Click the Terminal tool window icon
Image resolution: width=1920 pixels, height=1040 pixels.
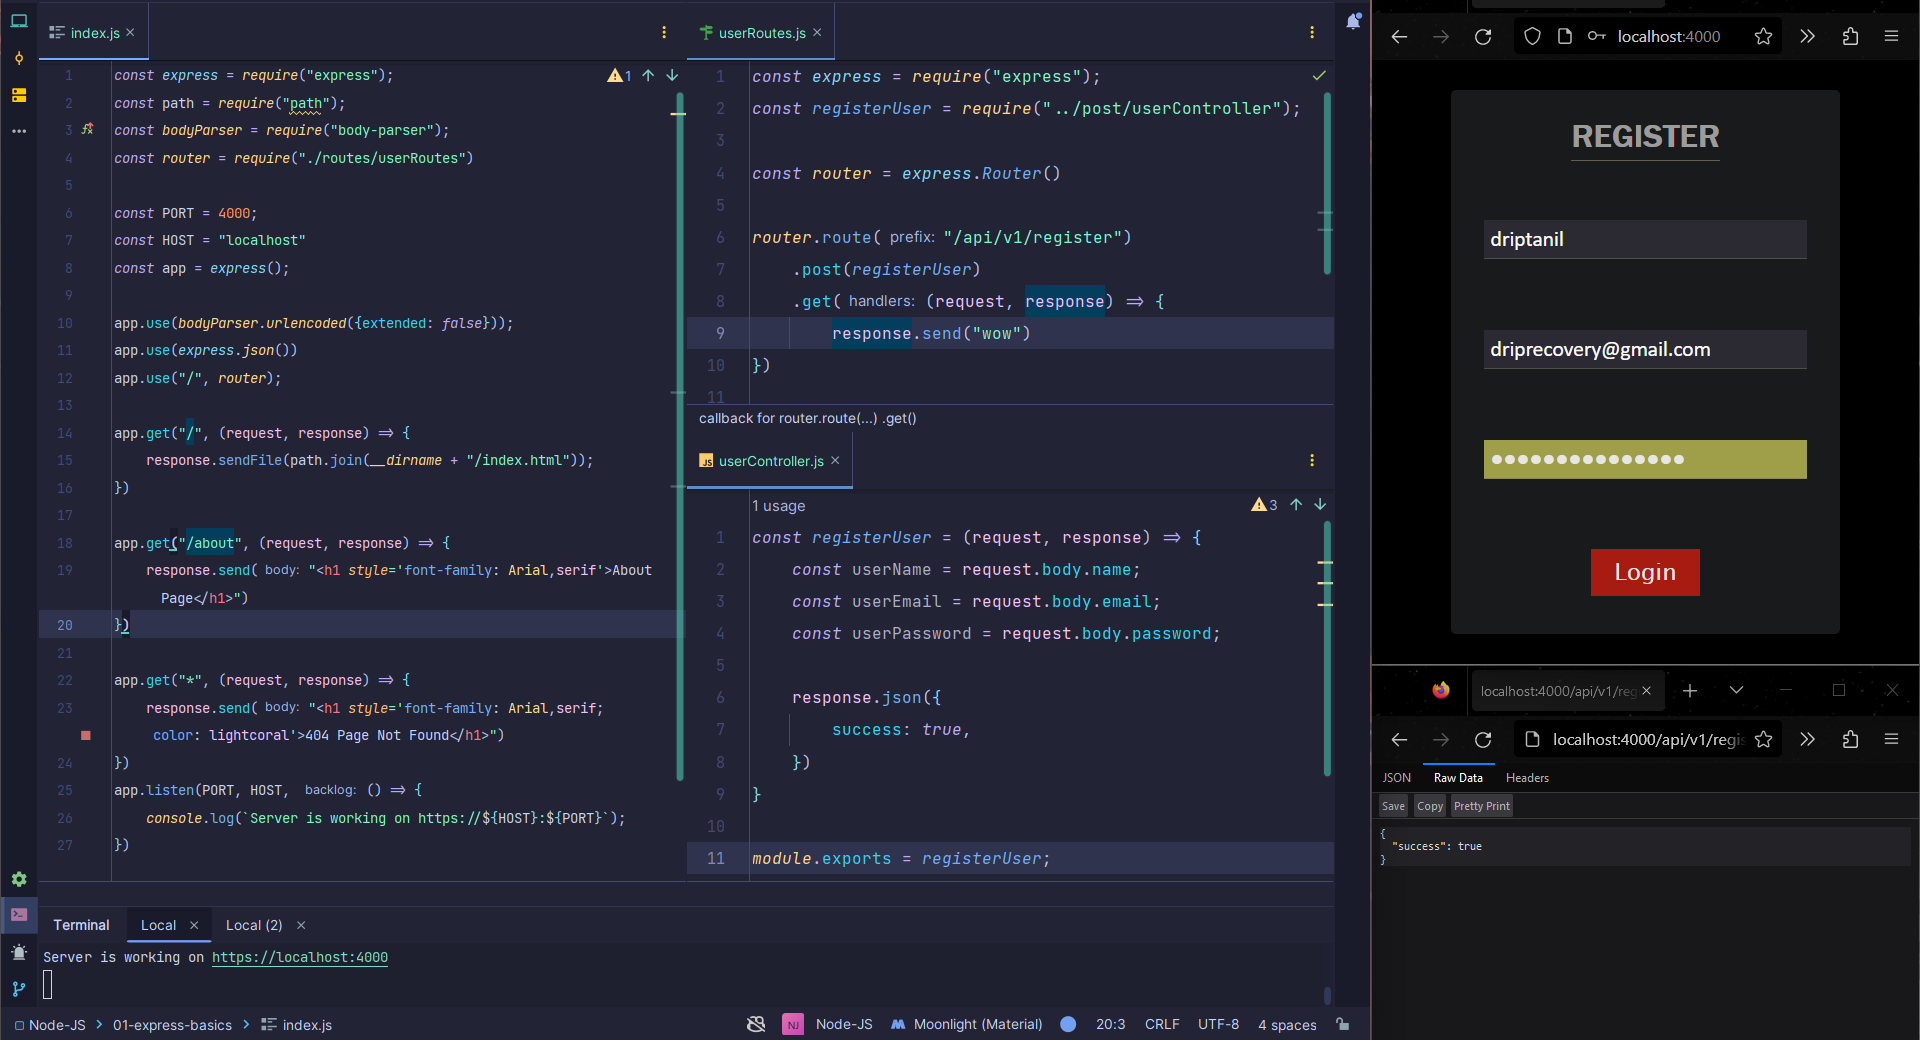(x=19, y=914)
